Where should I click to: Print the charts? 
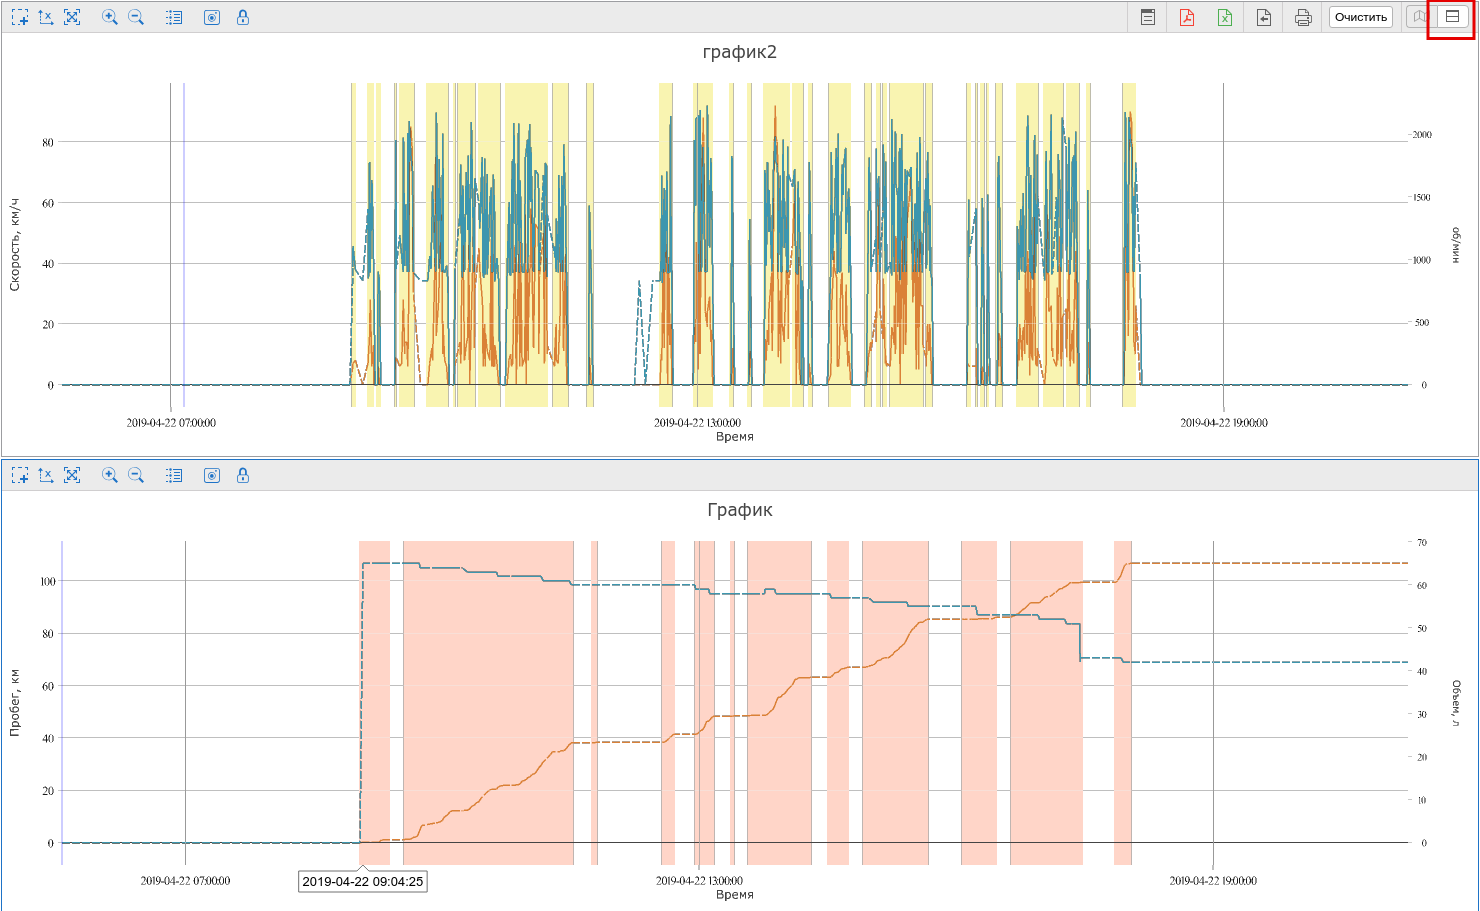1302,17
